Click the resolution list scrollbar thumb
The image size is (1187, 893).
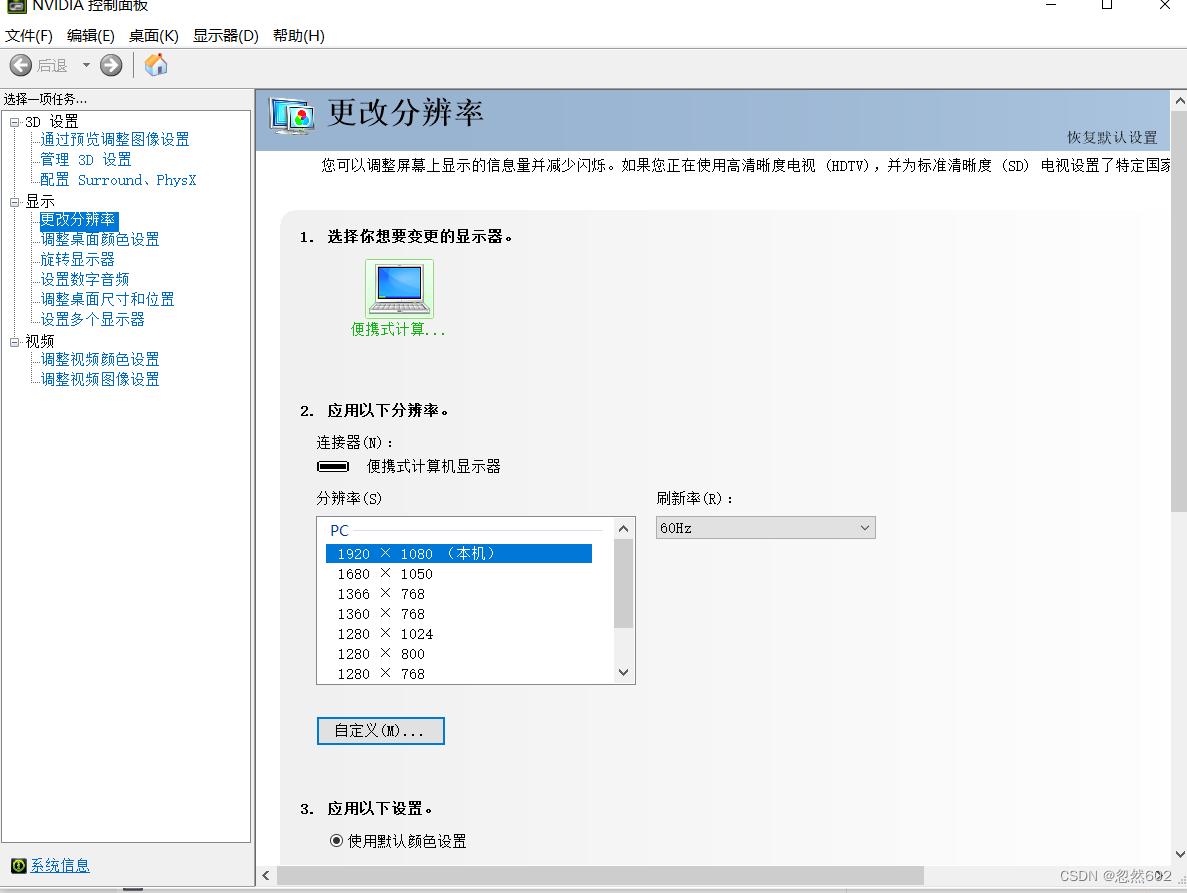[x=623, y=583]
